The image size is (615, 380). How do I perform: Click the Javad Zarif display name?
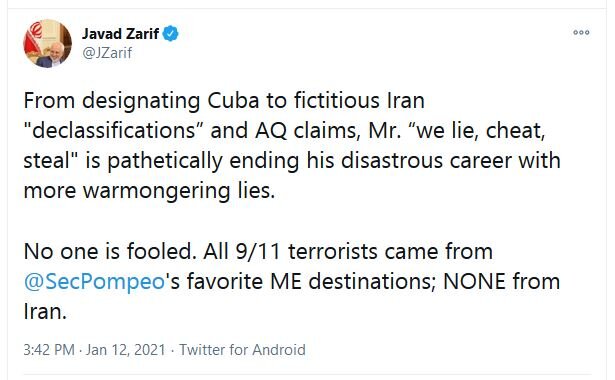point(120,34)
